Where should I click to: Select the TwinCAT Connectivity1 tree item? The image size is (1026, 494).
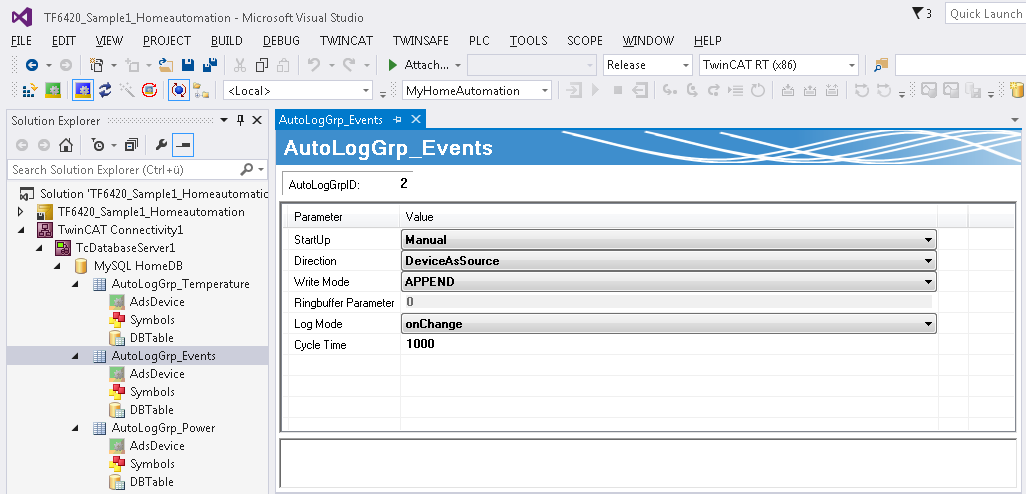tap(120, 230)
